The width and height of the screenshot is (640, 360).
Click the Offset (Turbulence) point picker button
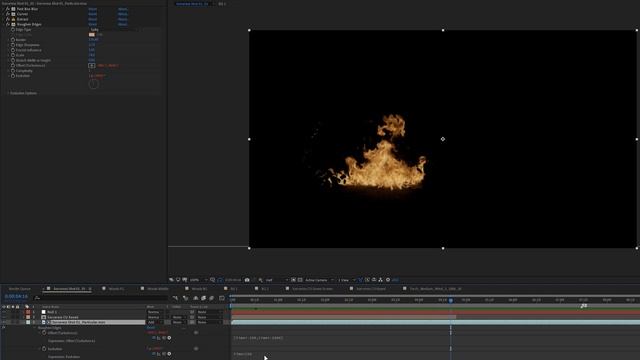pyautogui.click(x=91, y=65)
